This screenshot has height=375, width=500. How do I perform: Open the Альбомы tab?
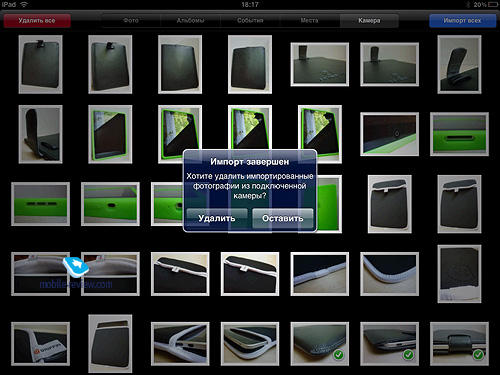(x=190, y=20)
